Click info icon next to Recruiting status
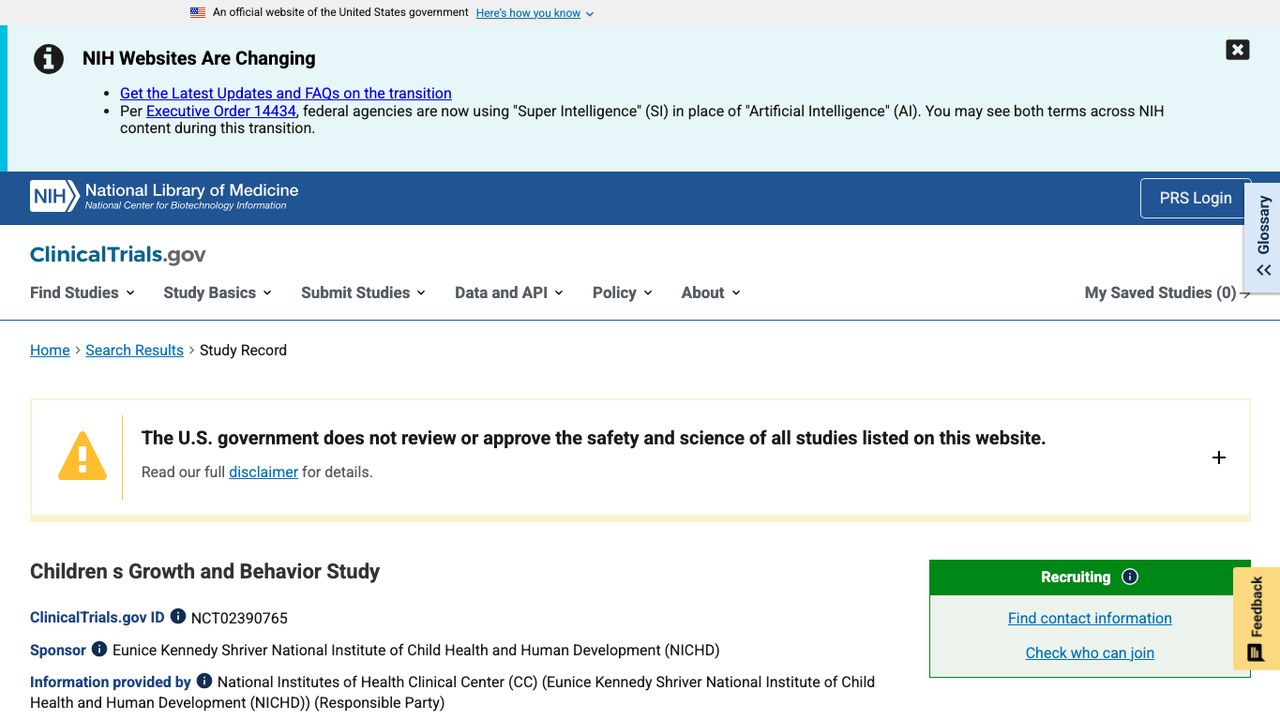Image resolution: width=1280 pixels, height=720 pixels. click(x=1130, y=577)
